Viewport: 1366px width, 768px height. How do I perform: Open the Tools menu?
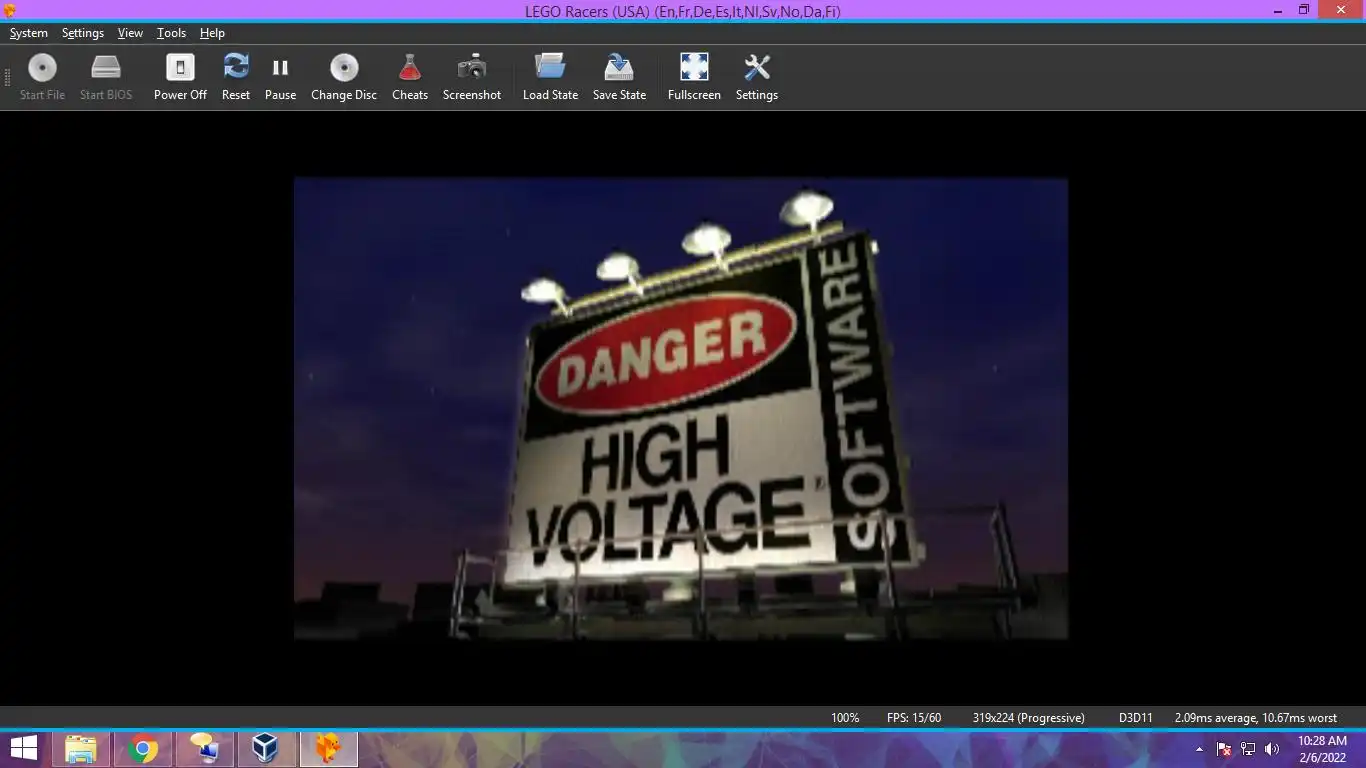tap(171, 33)
